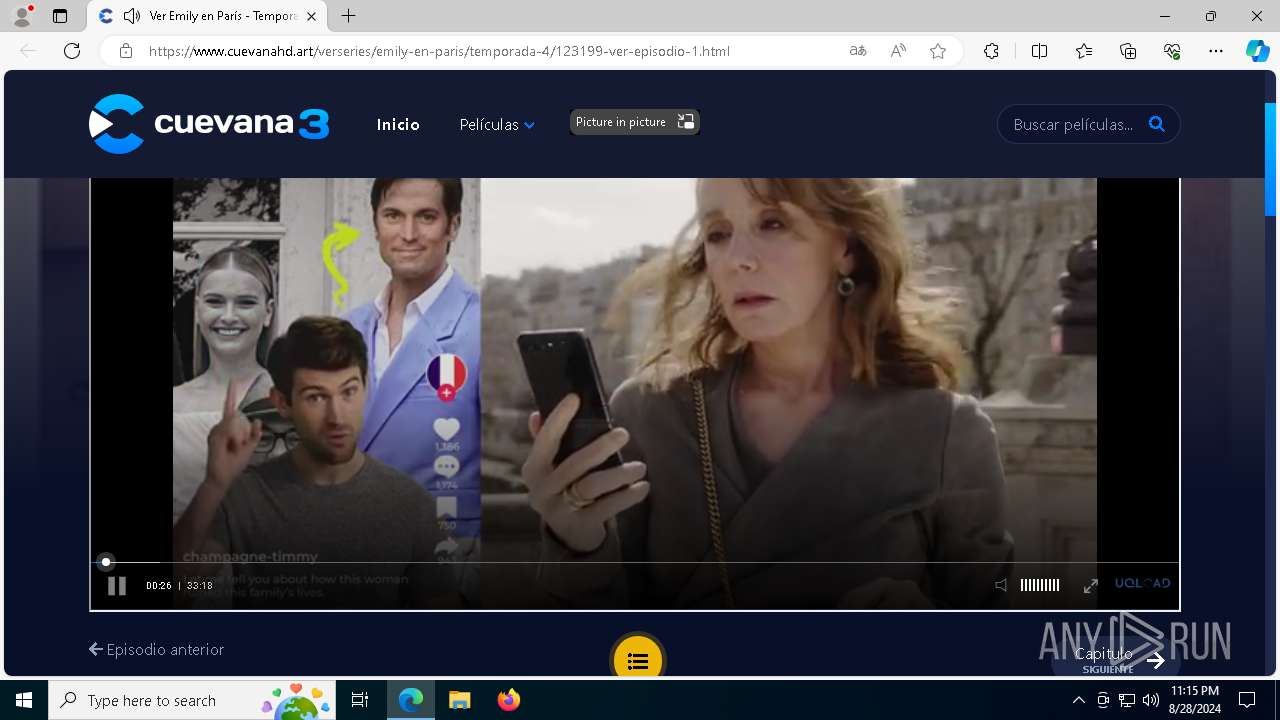
Task: Click the search magnifier icon
Action: 1157,124
